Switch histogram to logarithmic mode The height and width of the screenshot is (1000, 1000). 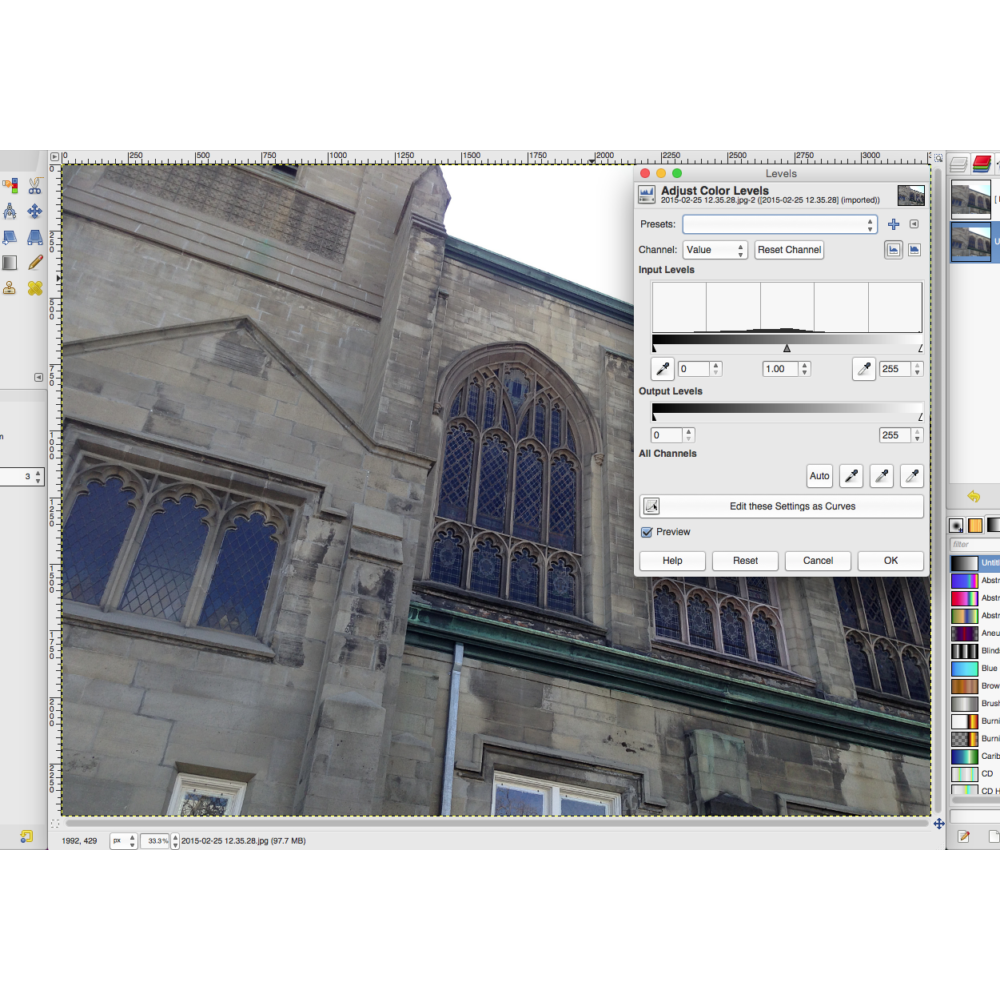click(x=913, y=250)
